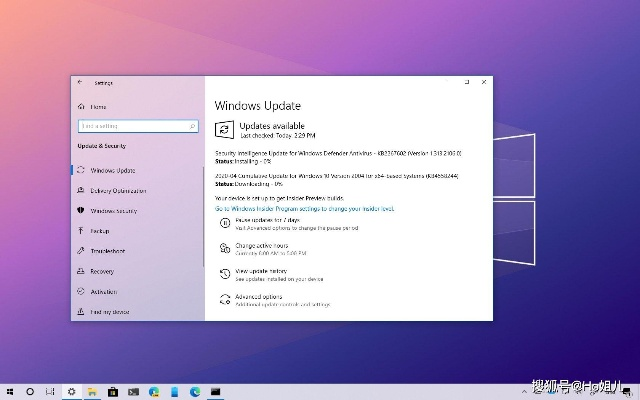Viewport: 640px width, 400px height.
Task: Click the Advanced options gear icon
Action: pyautogui.click(x=223, y=300)
